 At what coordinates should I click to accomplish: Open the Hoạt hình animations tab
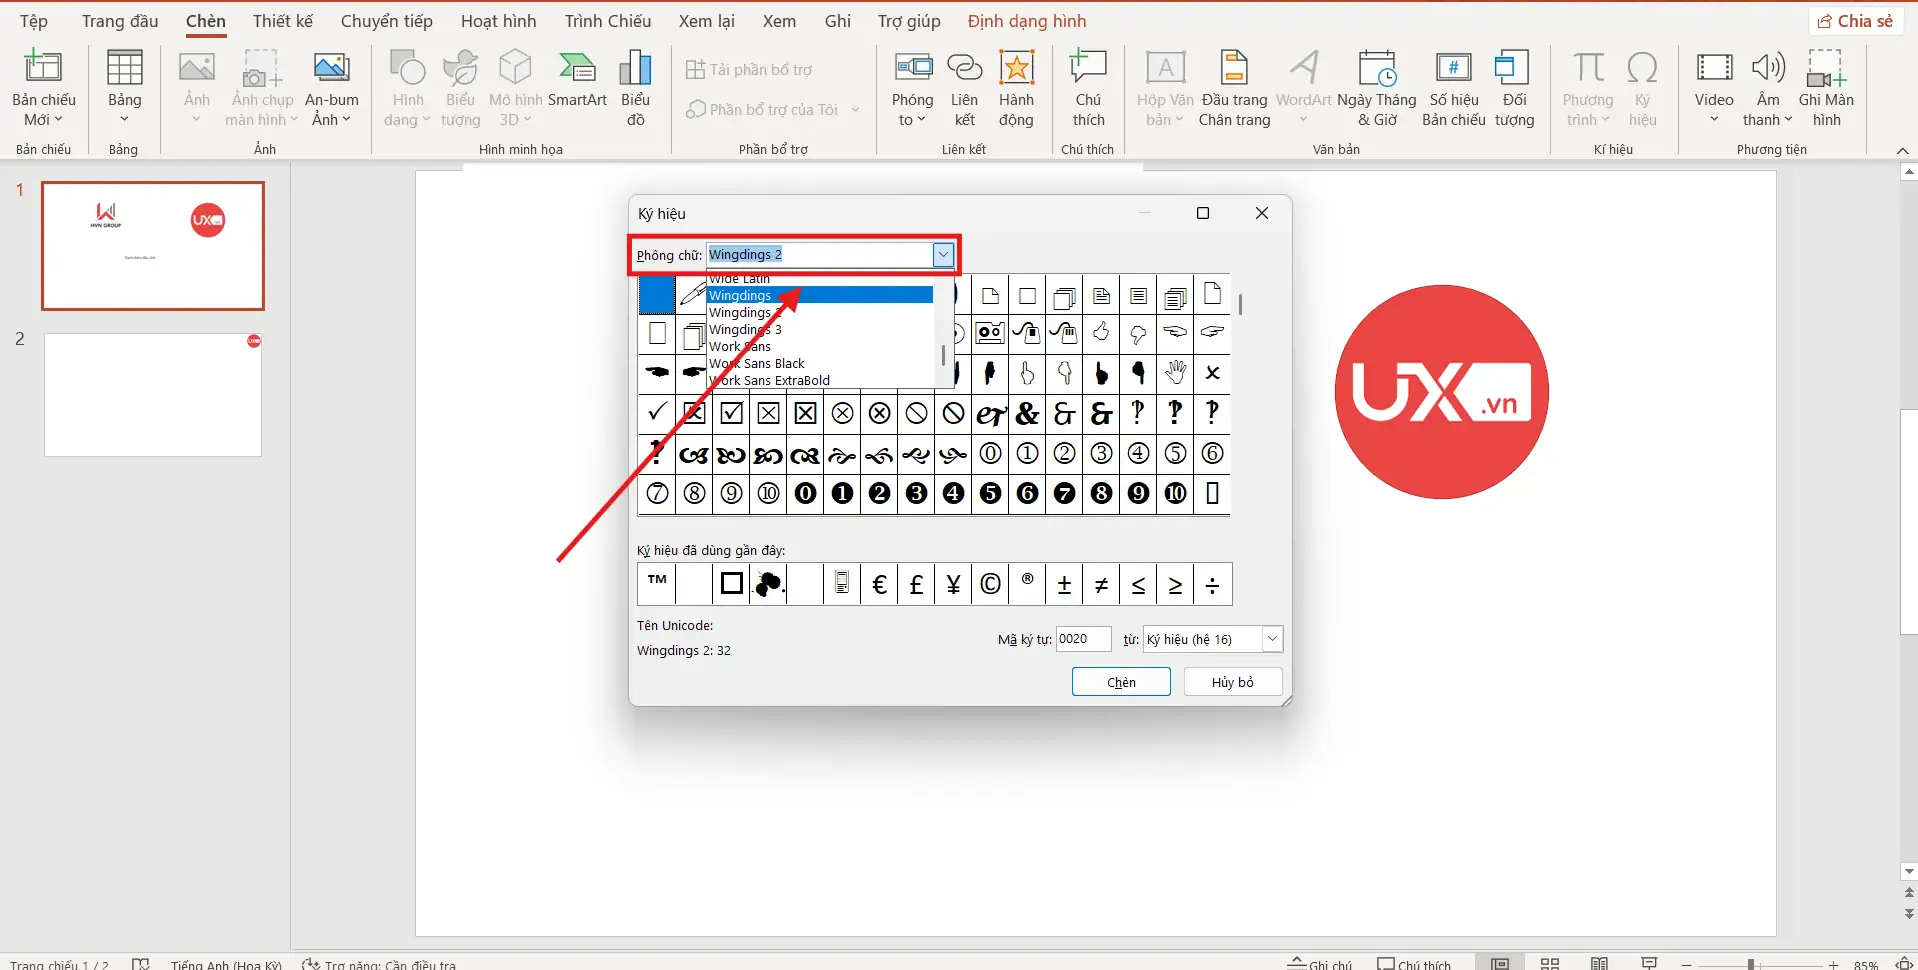tap(499, 21)
